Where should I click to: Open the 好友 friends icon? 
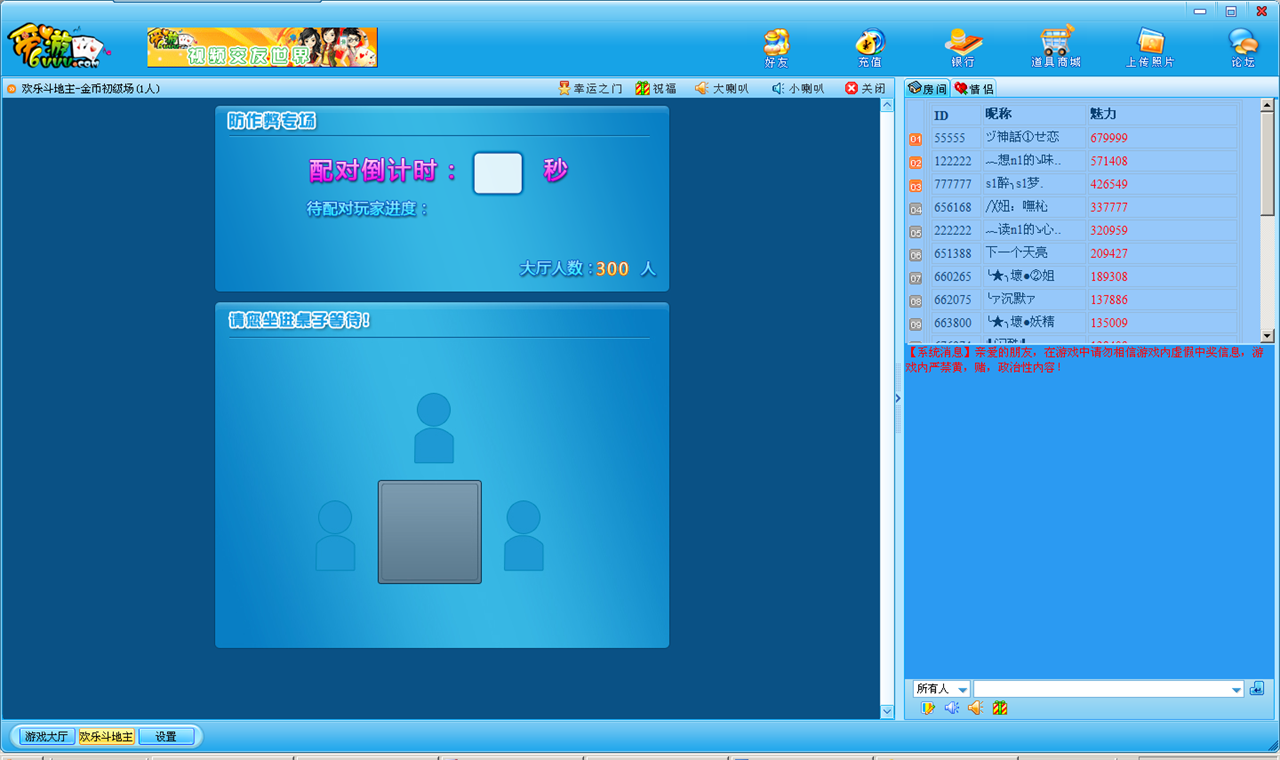pos(776,46)
